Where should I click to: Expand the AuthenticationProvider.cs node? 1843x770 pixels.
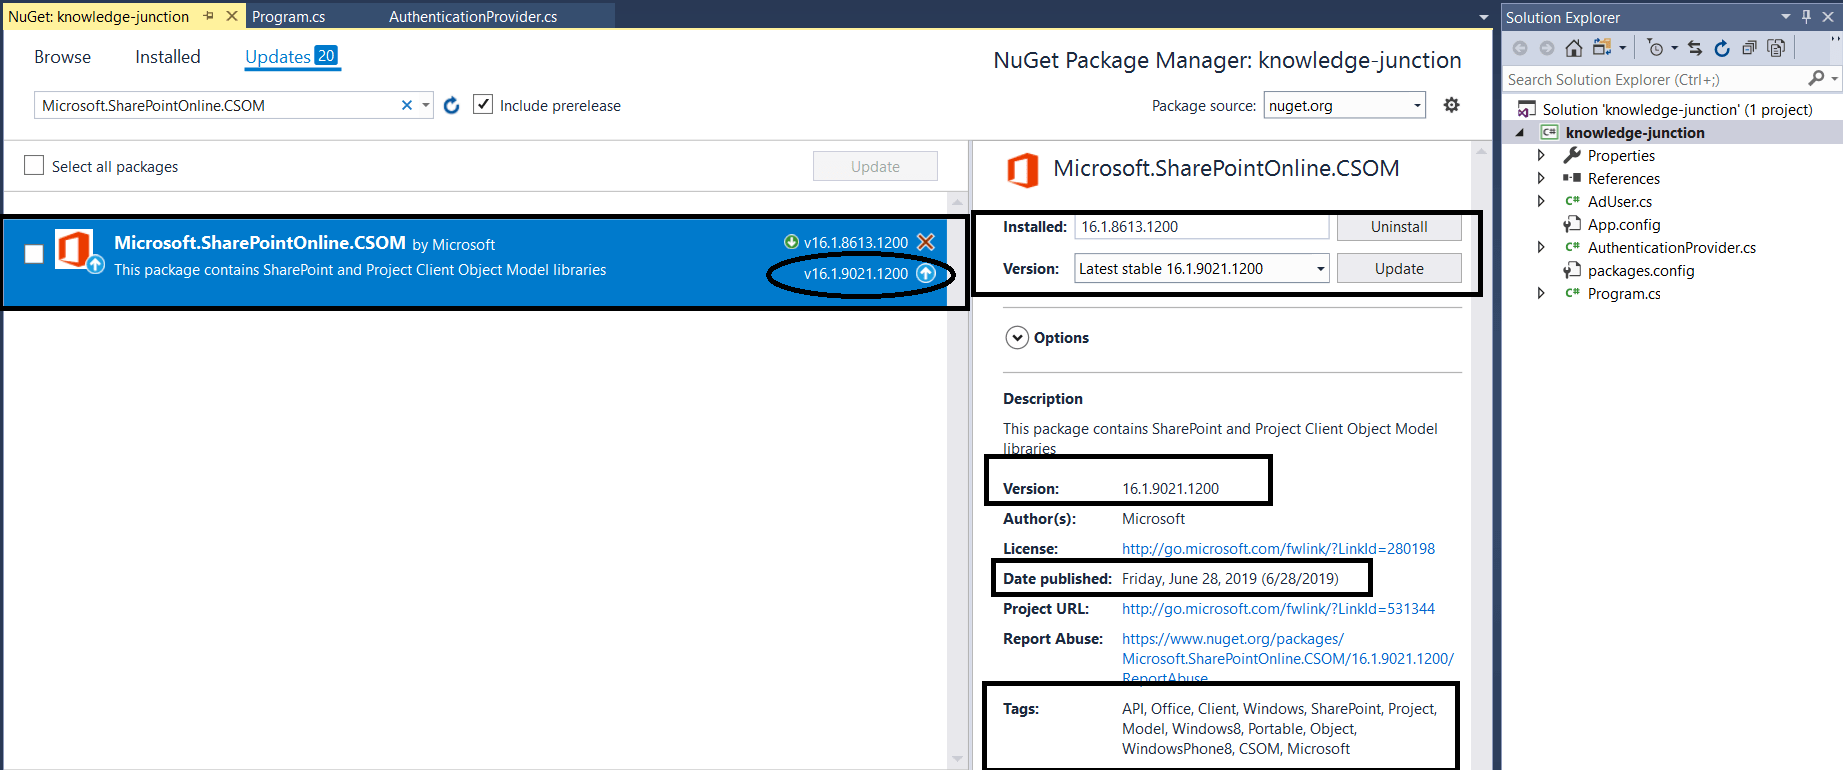pos(1541,247)
